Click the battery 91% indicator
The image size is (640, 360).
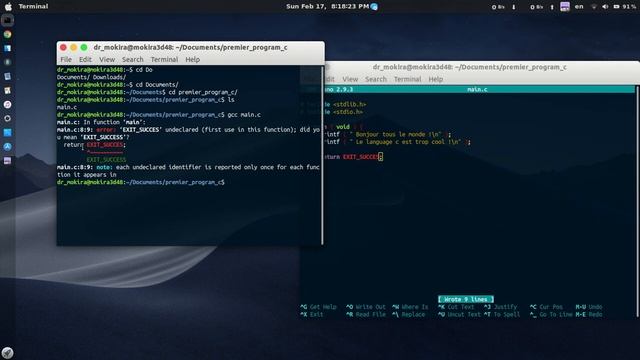[x=624, y=7]
